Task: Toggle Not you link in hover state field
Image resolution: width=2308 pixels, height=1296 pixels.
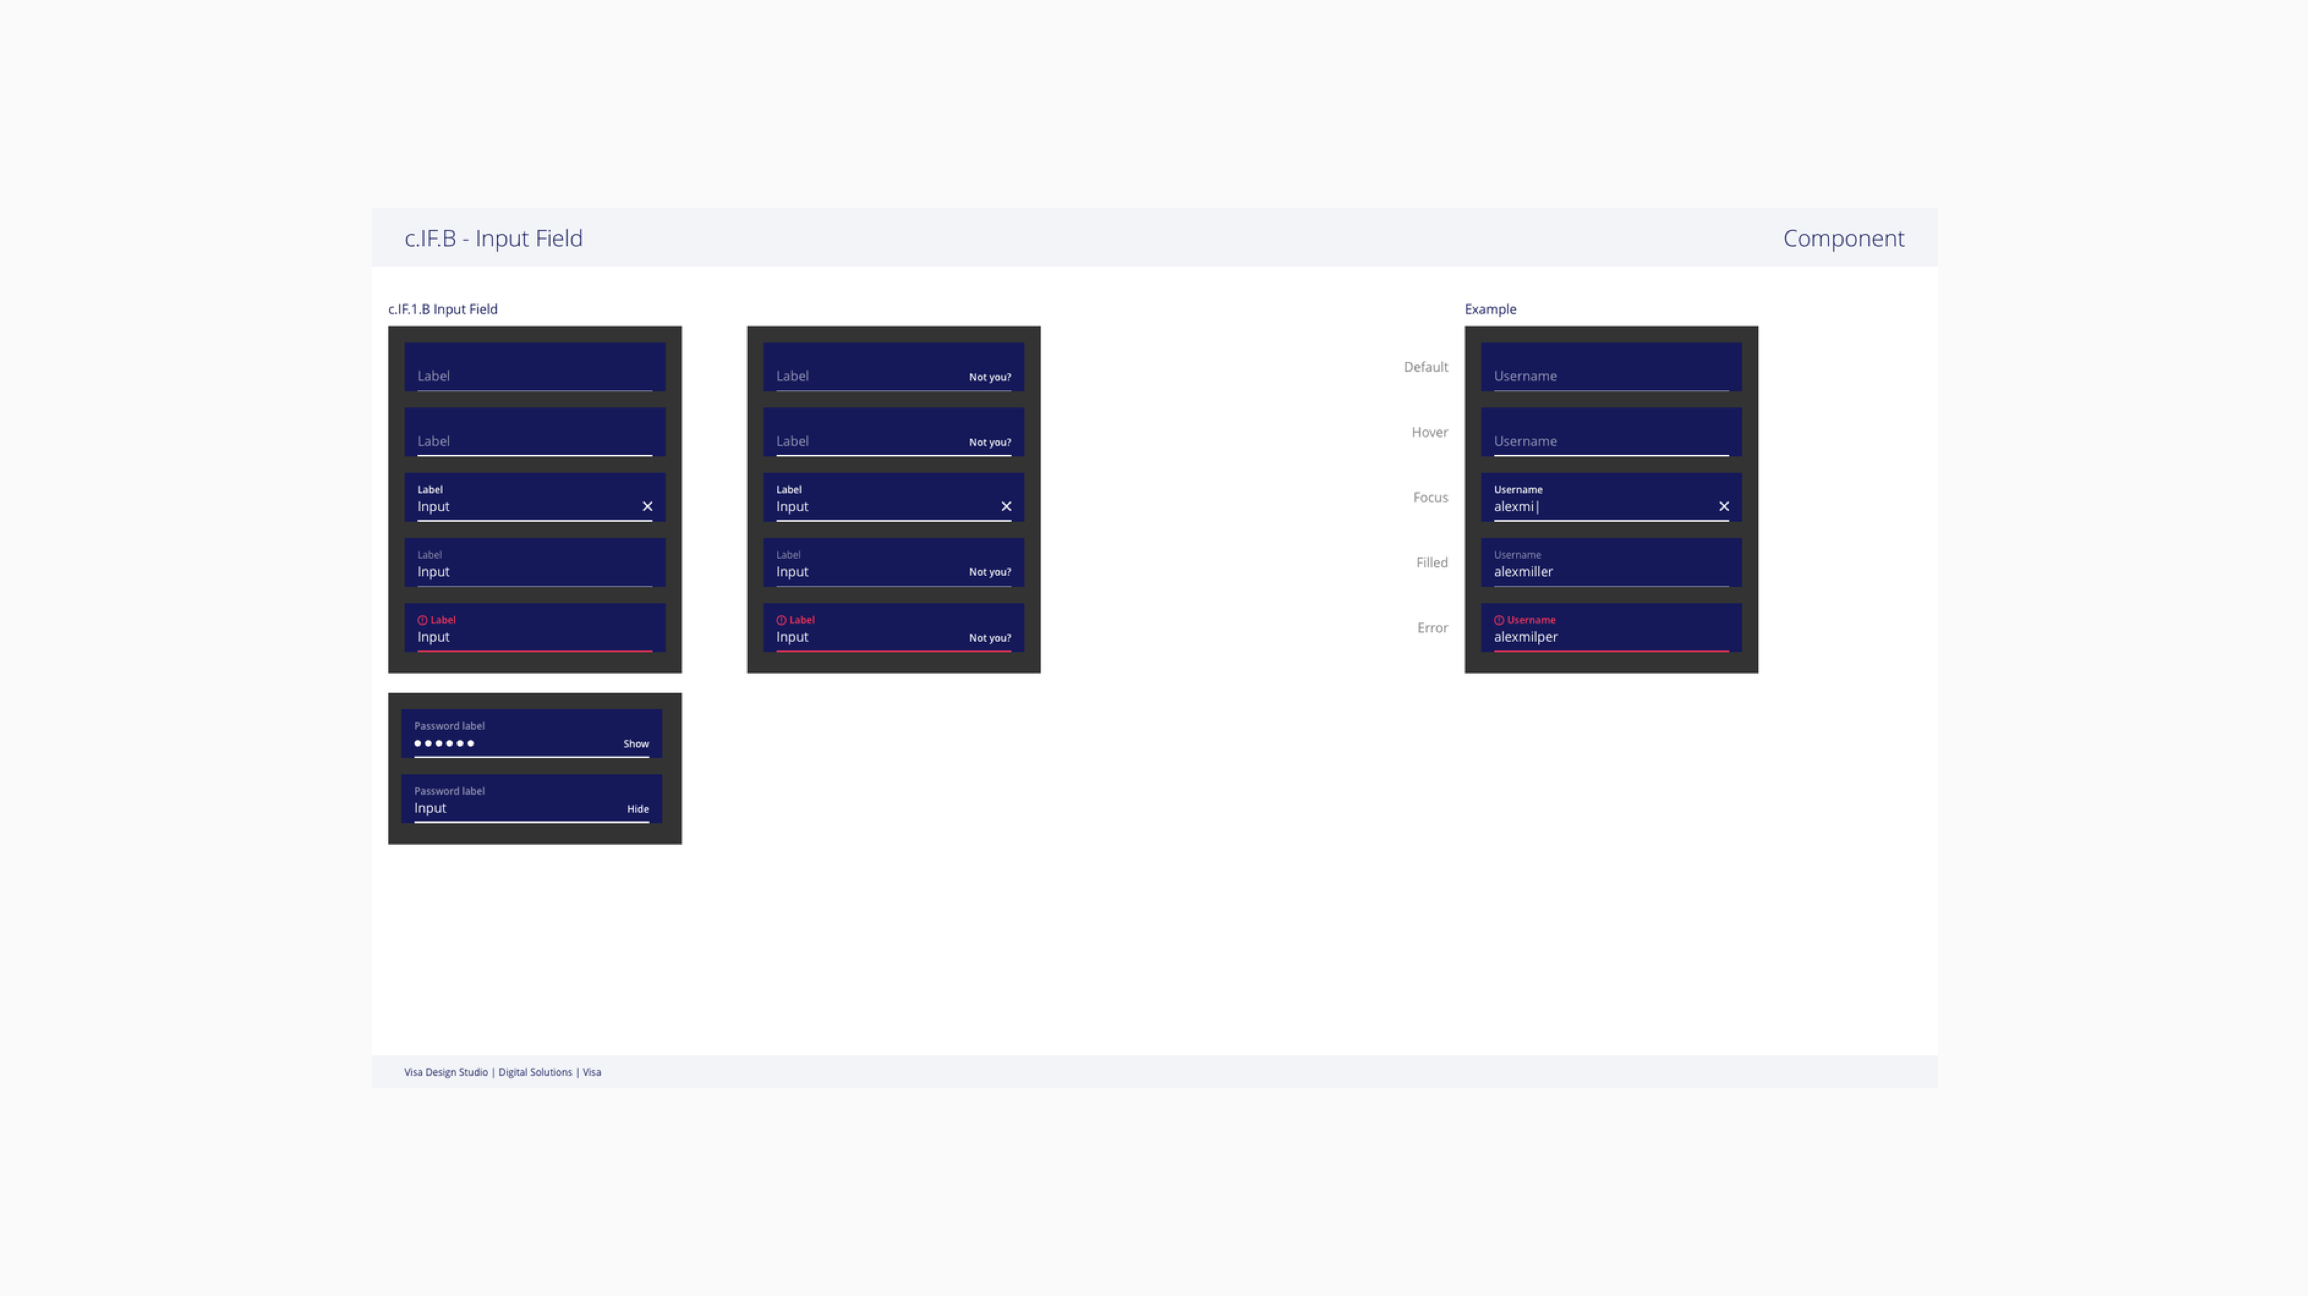Action: coord(989,440)
